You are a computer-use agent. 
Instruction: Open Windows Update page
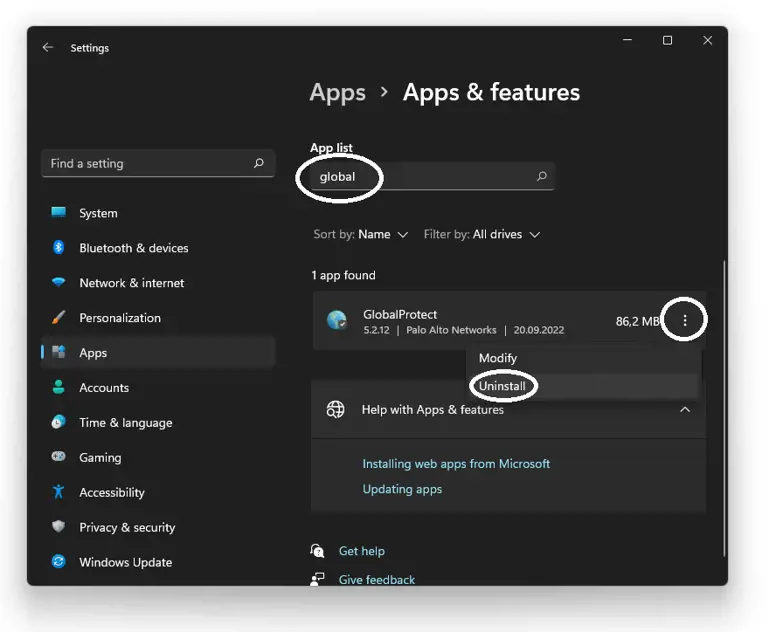125,563
